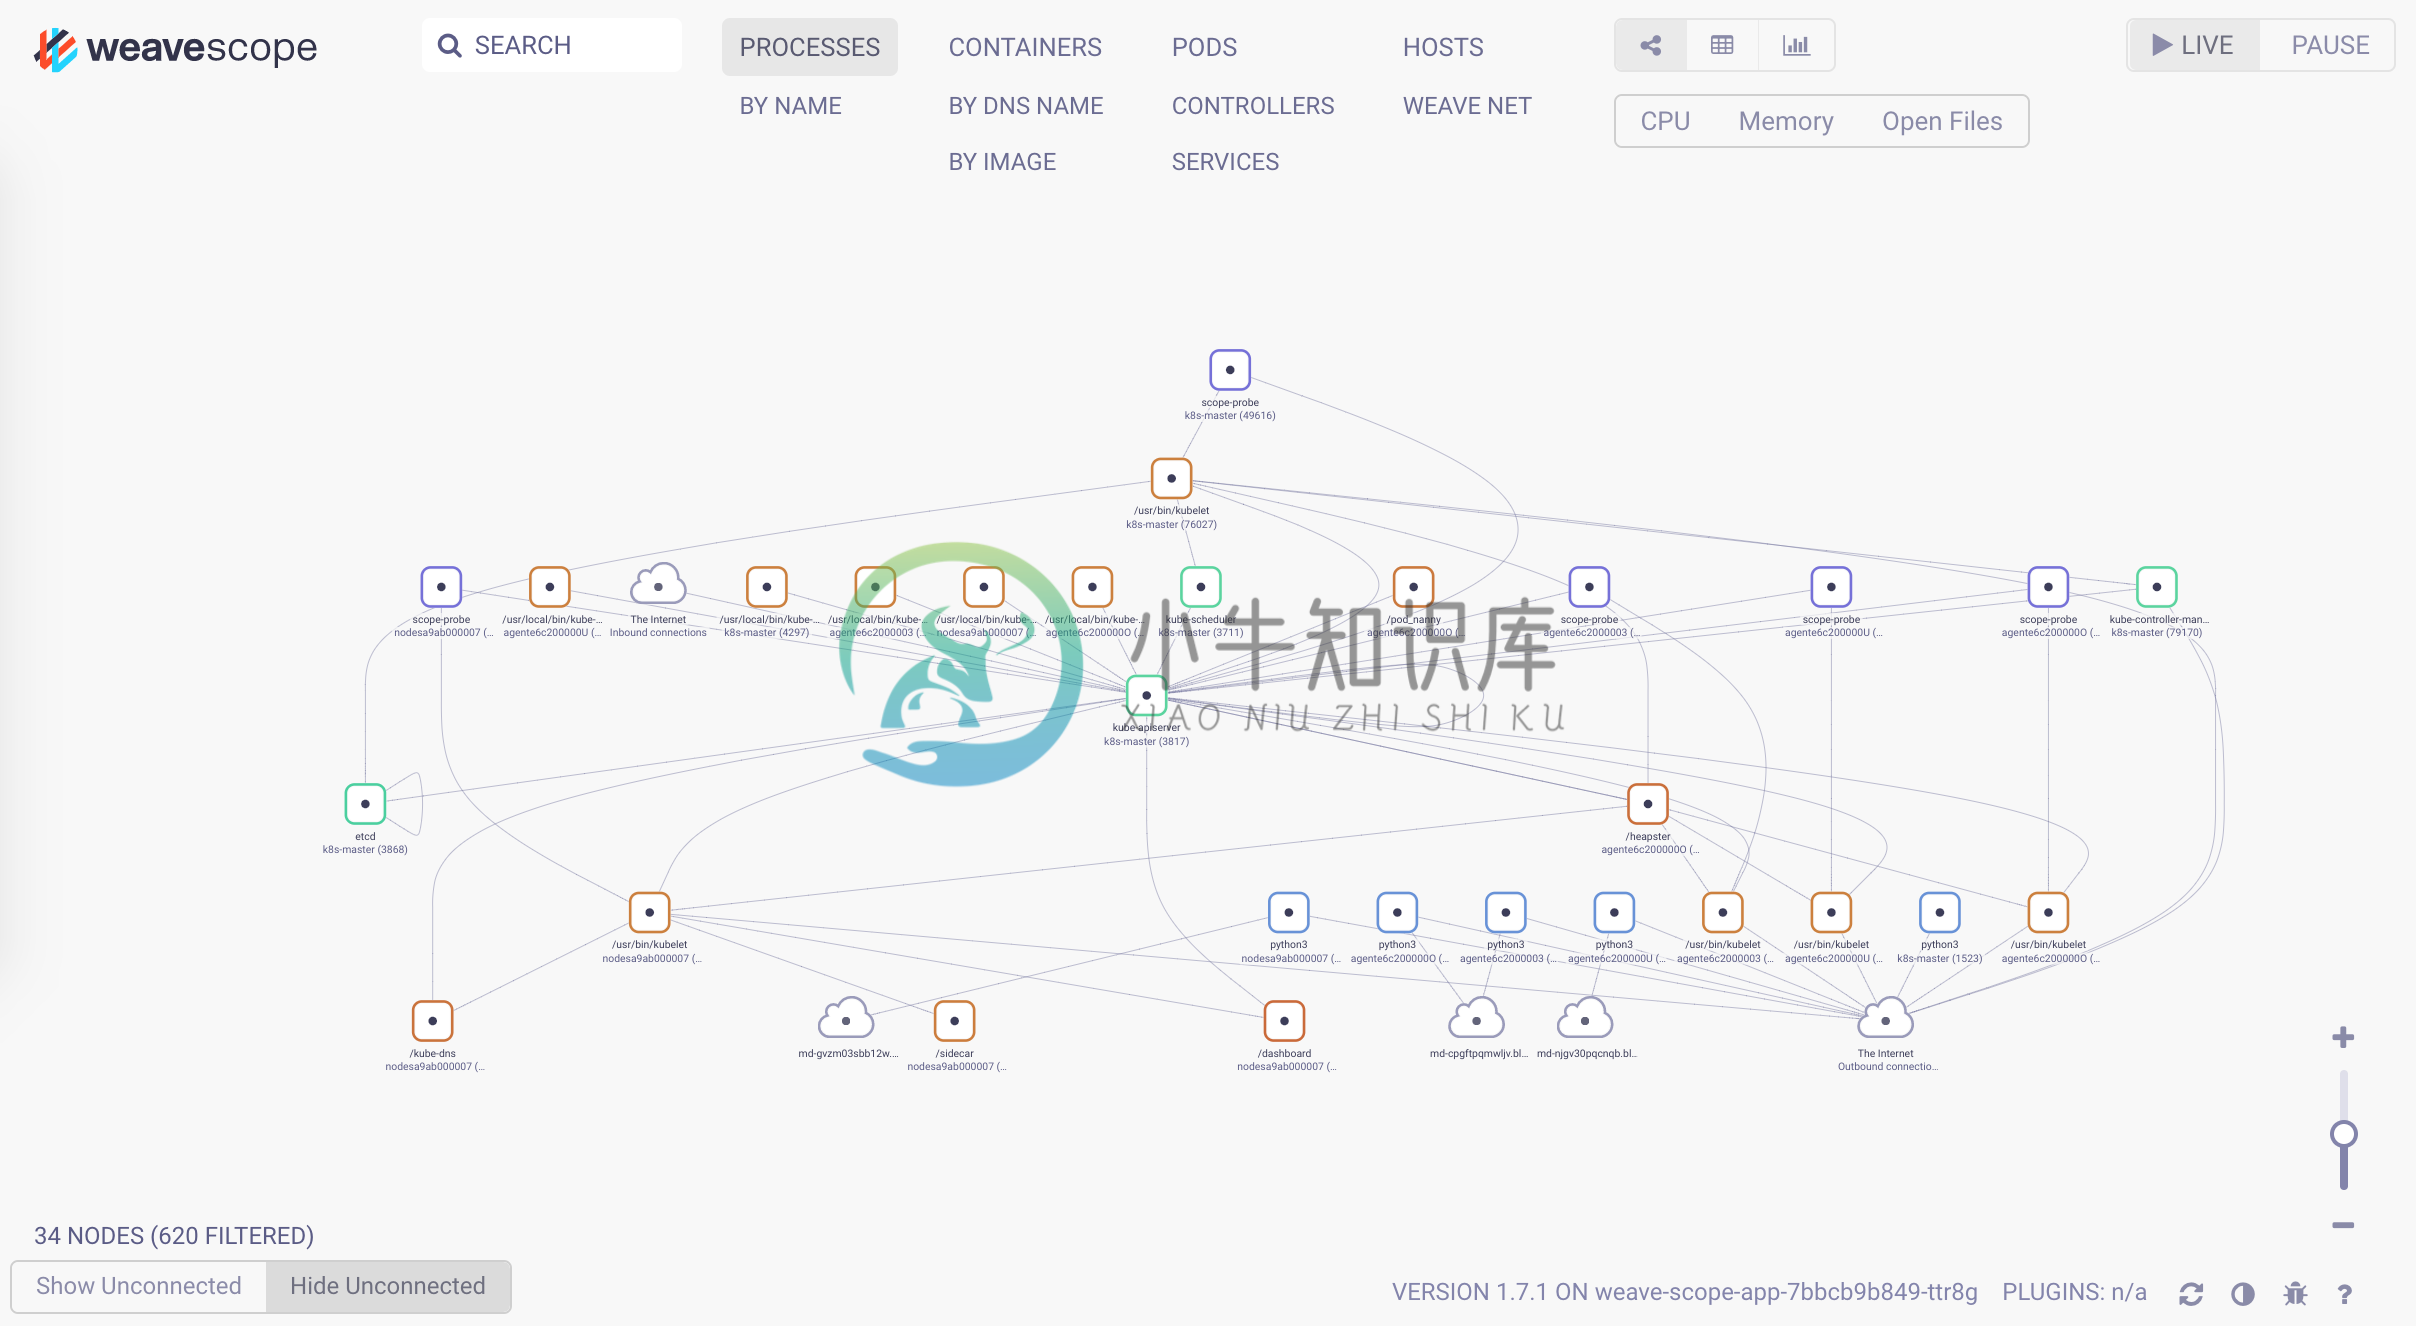This screenshot has height=1326, width=2416.
Task: Open the WEAVE NET view
Action: pyautogui.click(x=1467, y=106)
